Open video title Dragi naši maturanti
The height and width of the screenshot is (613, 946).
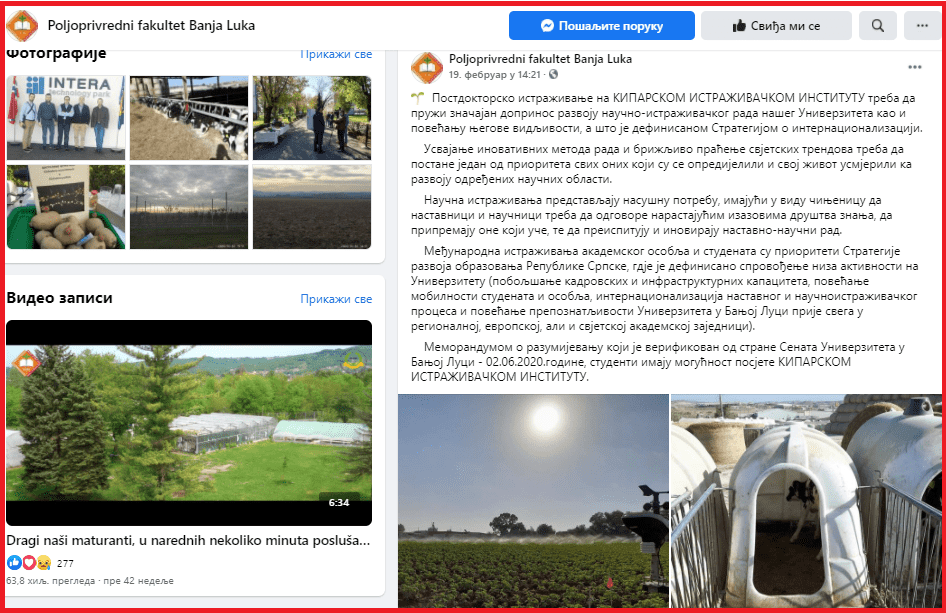pos(188,541)
